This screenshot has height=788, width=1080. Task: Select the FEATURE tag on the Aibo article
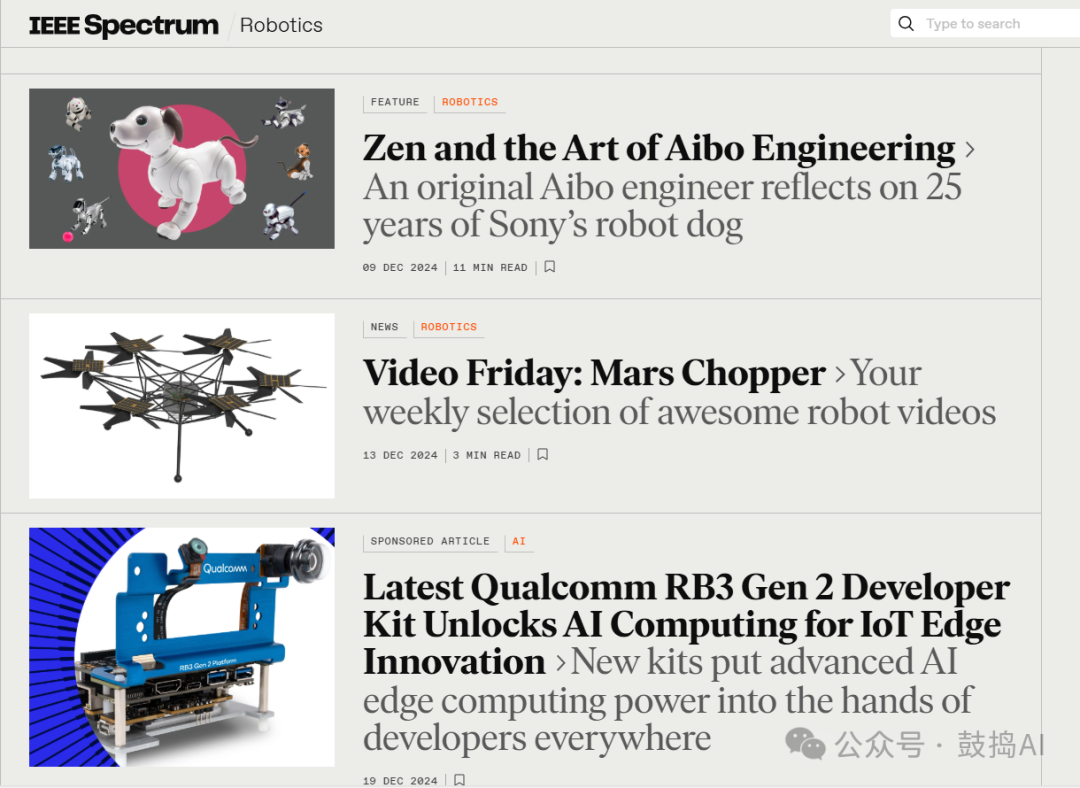coord(395,102)
